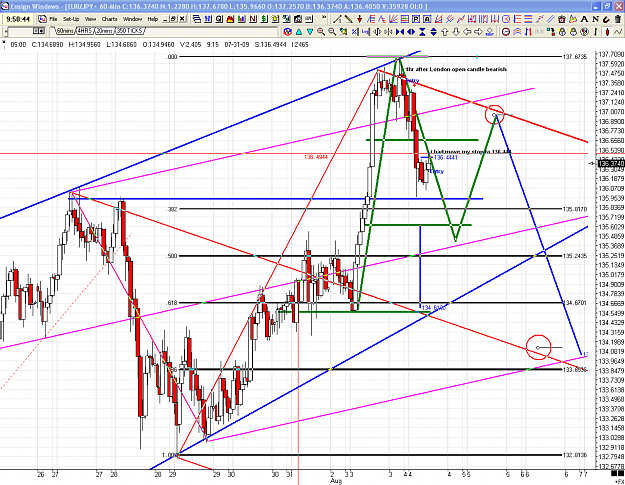Screen dimensions: 625x485
Task: Select the boxed P draw tool
Action: [x=416, y=19]
